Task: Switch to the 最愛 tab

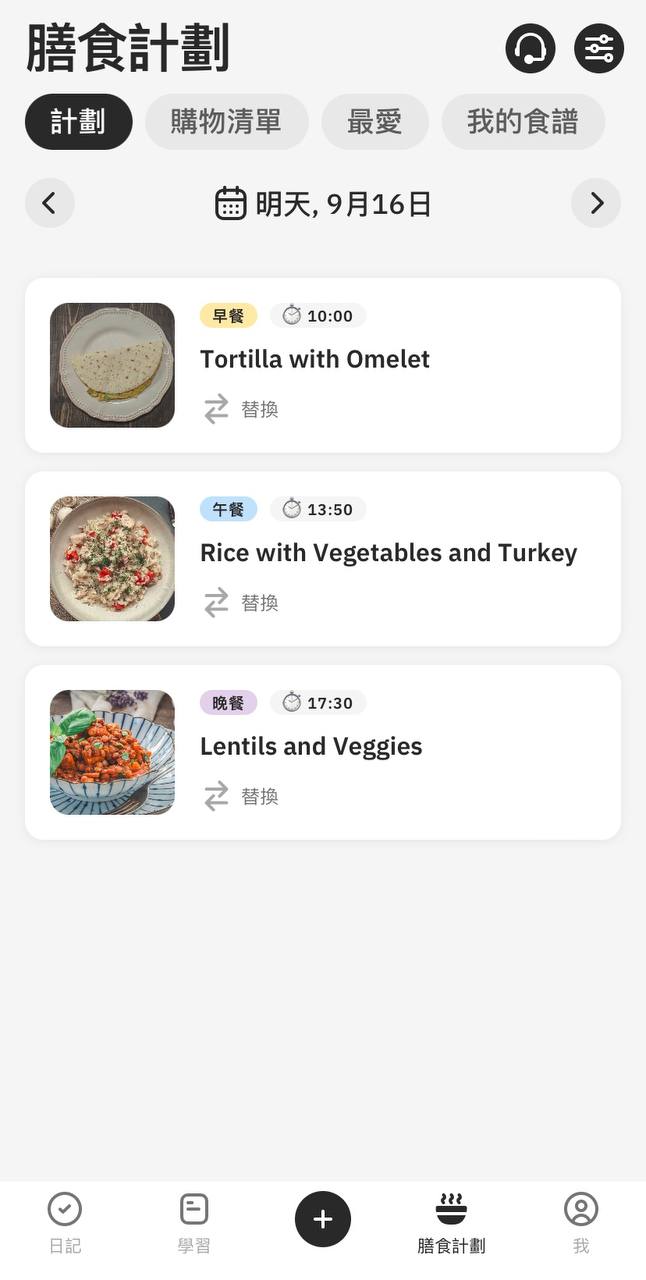Action: click(375, 122)
